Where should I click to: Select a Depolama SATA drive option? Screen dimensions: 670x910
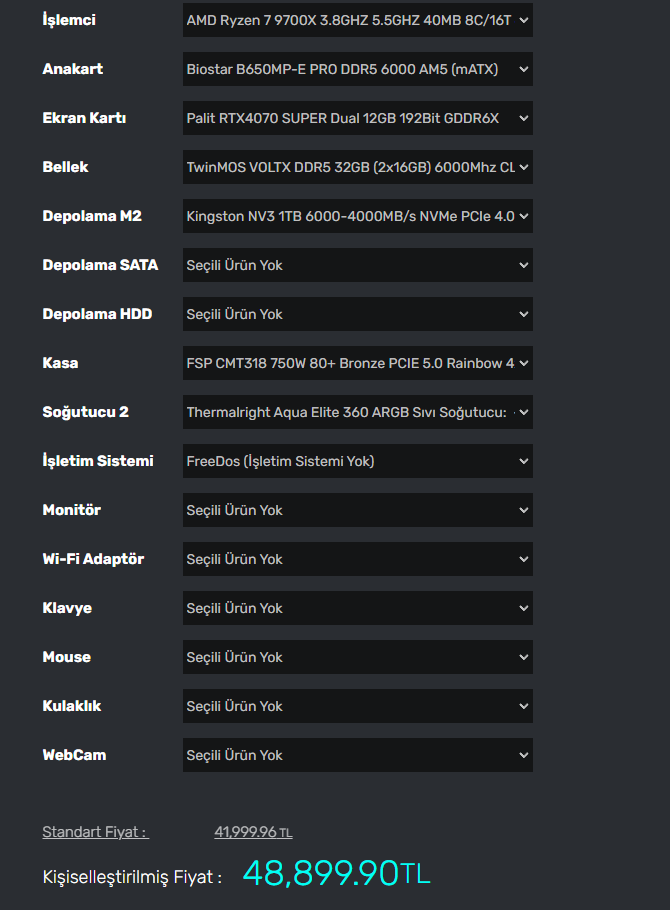[x=357, y=265]
